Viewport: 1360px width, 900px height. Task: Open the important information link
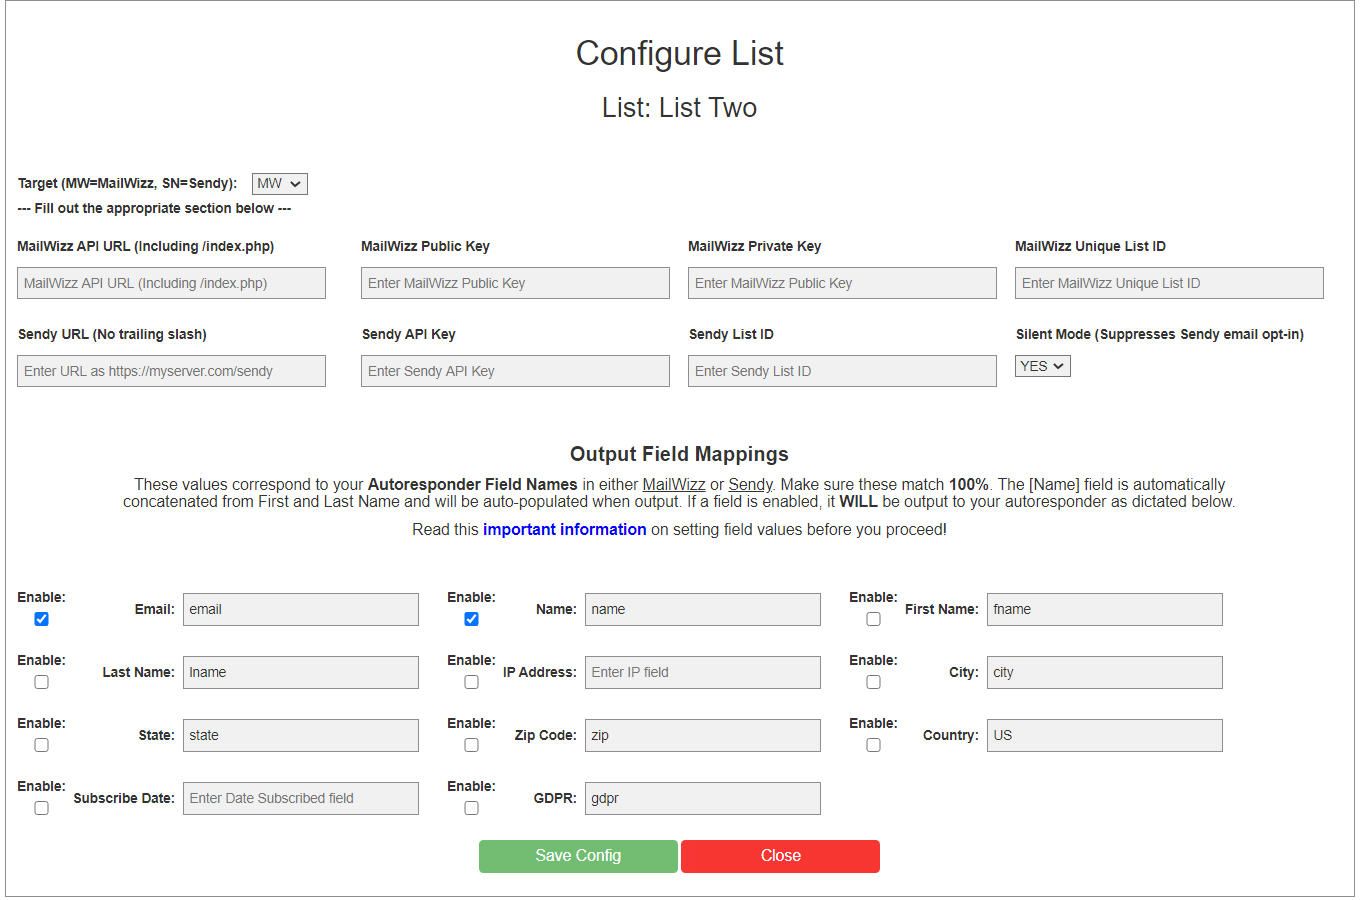click(564, 529)
